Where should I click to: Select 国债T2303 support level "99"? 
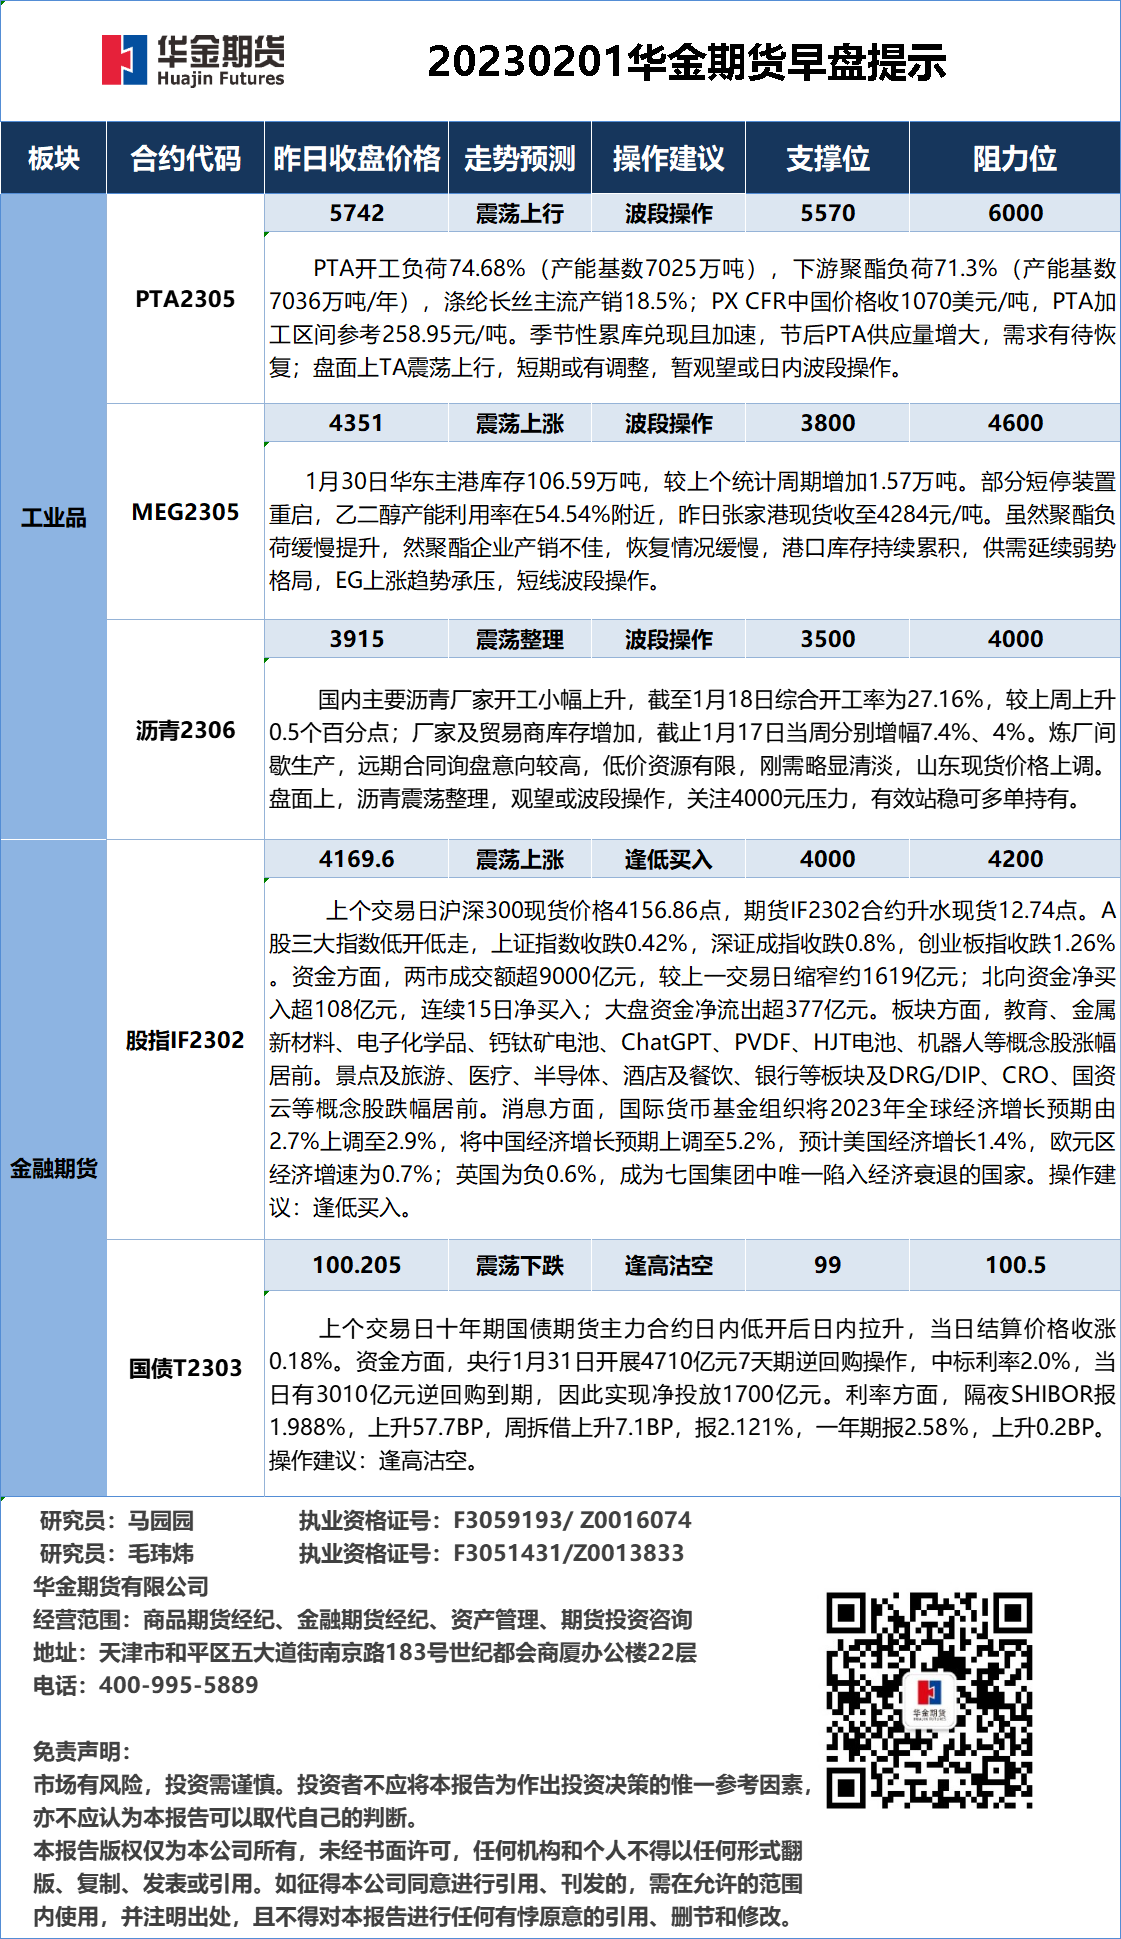(x=827, y=1265)
